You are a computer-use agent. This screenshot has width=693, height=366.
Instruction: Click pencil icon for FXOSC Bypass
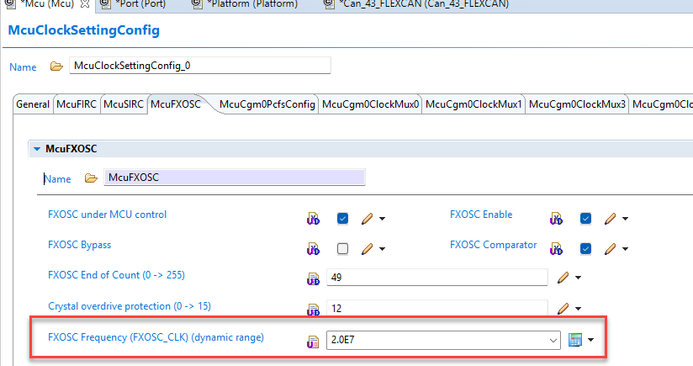tap(367, 249)
